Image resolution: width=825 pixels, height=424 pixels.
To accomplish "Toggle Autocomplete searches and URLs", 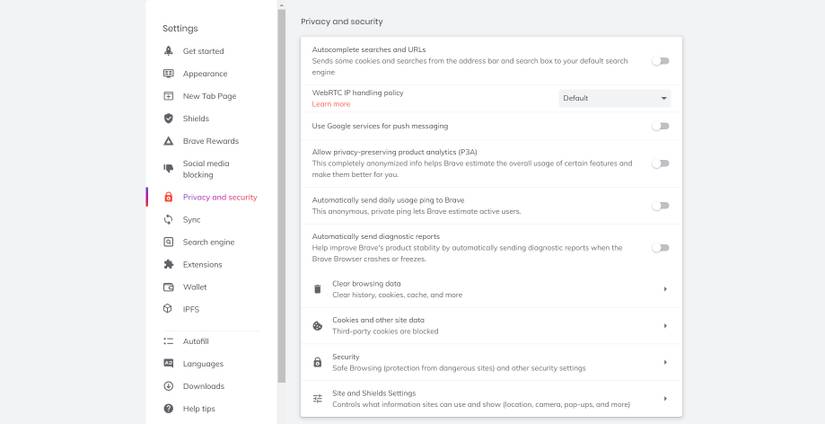I will click(660, 61).
